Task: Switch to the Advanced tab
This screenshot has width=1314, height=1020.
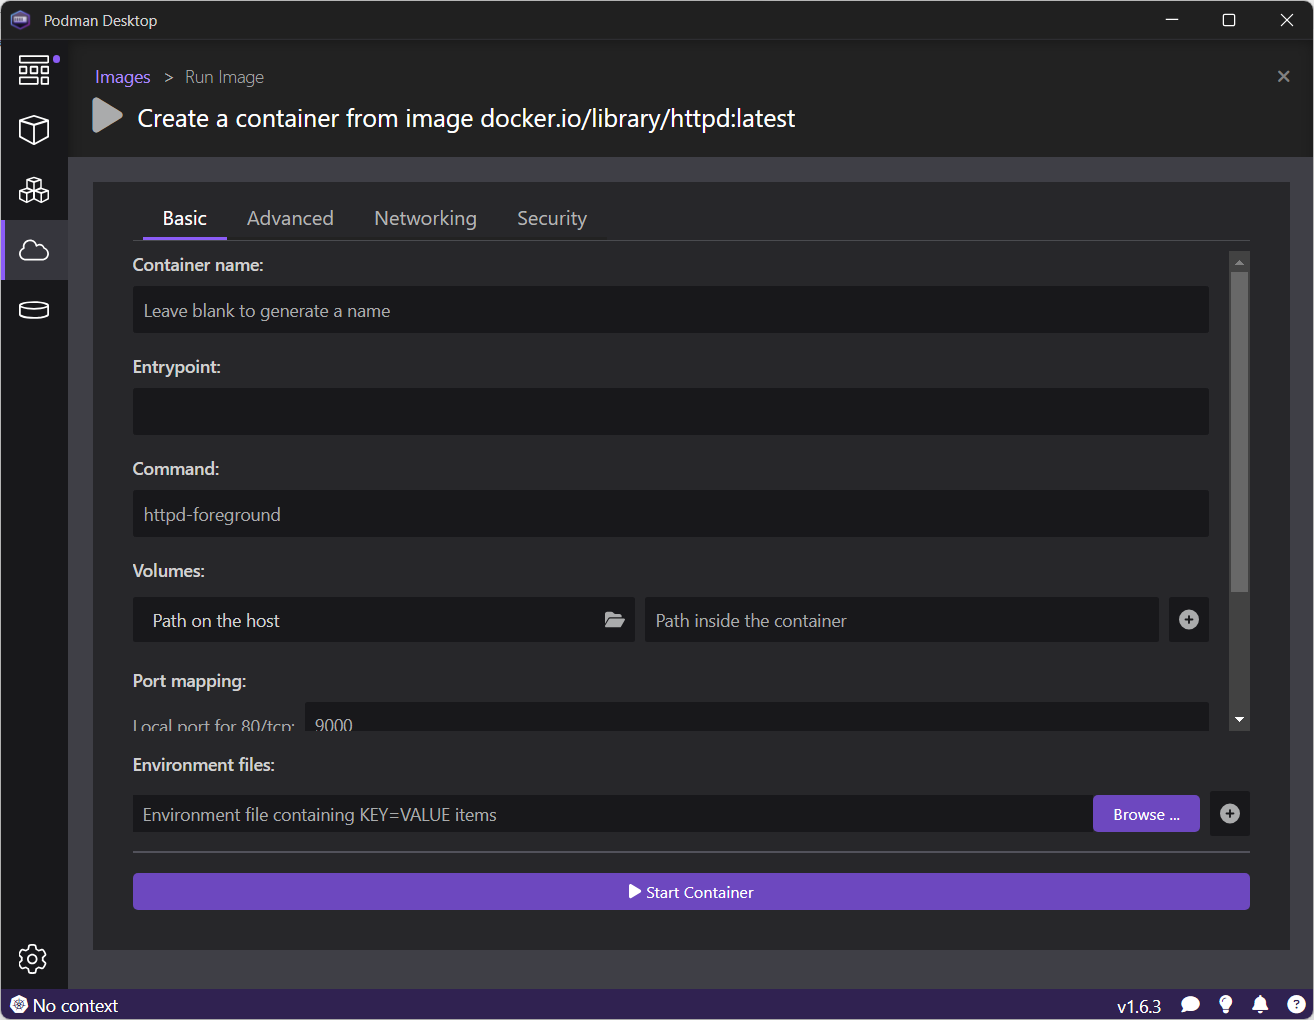Action: 290,218
